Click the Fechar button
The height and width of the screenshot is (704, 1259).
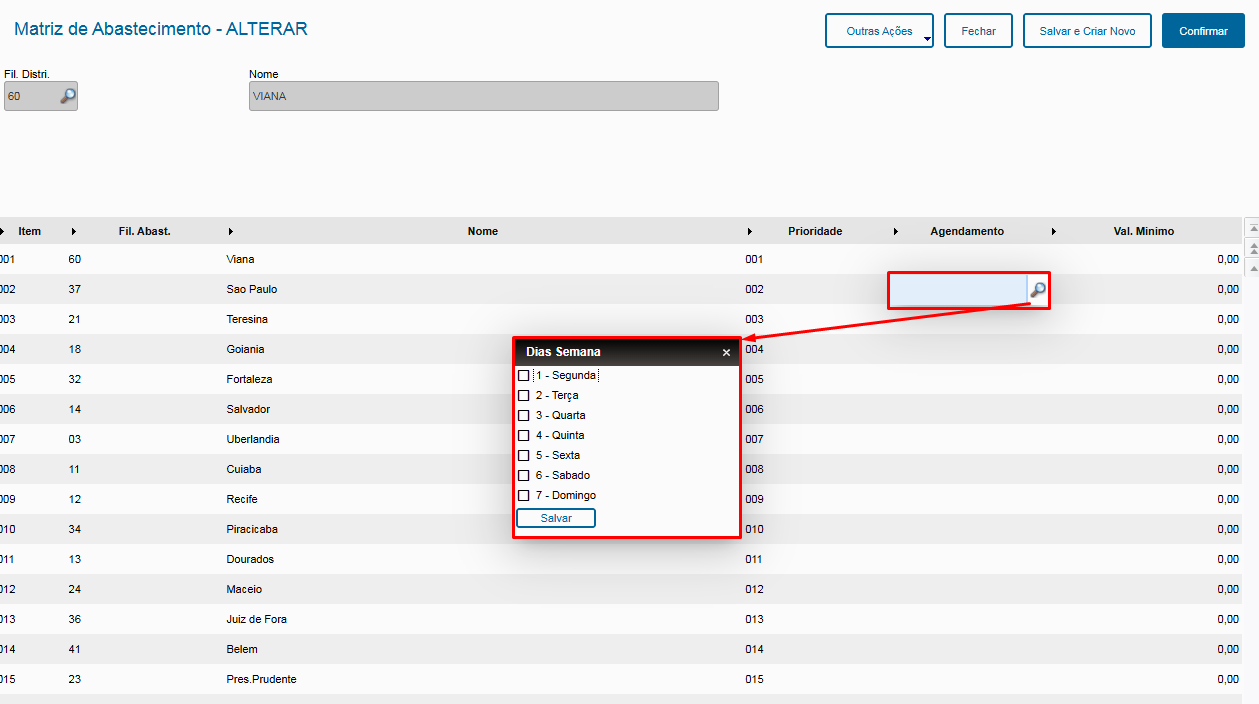click(978, 31)
